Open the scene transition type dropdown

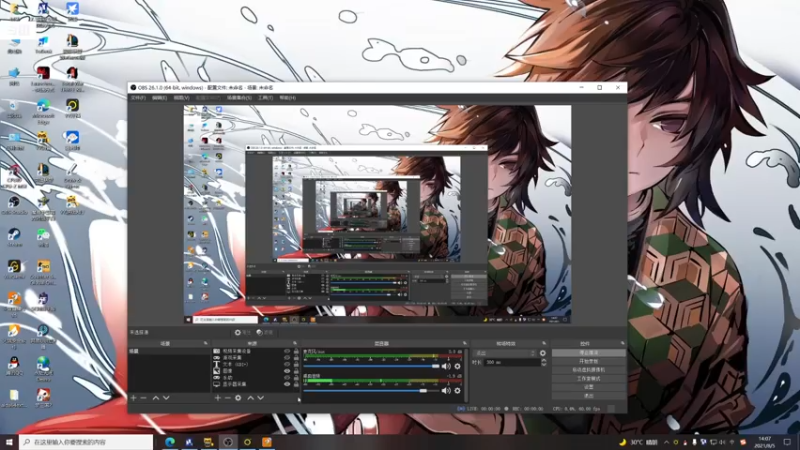tap(505, 353)
